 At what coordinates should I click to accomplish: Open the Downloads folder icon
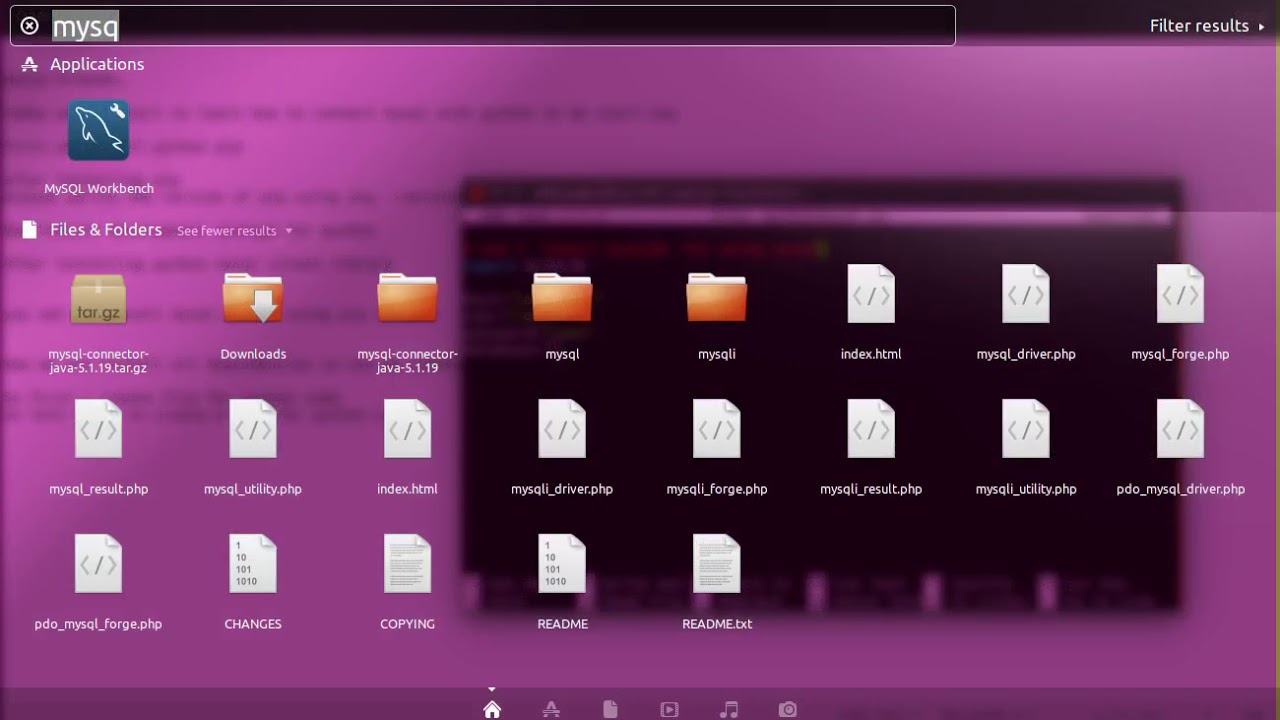coord(253,297)
